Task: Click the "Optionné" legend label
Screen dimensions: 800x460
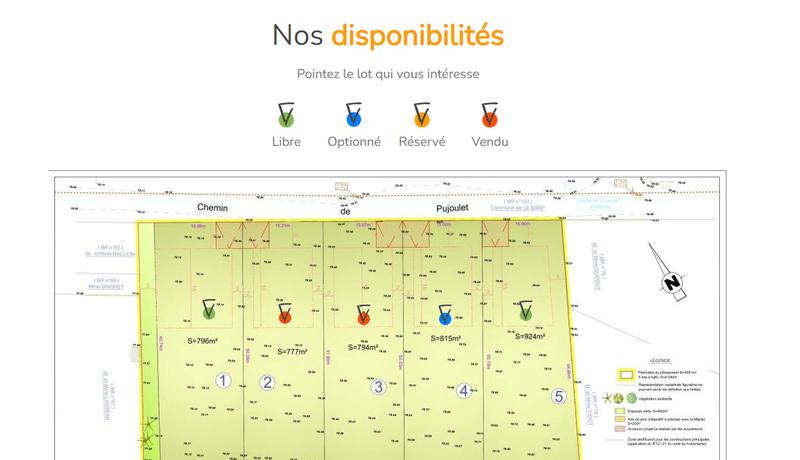Action: click(354, 142)
